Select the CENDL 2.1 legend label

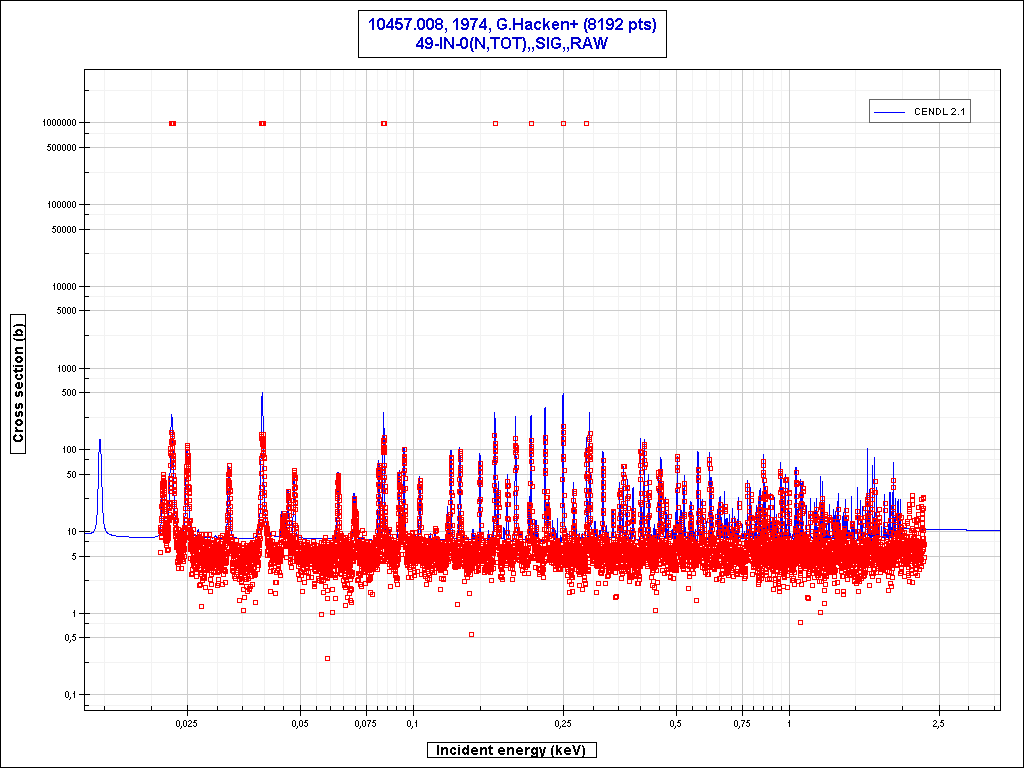[940, 112]
